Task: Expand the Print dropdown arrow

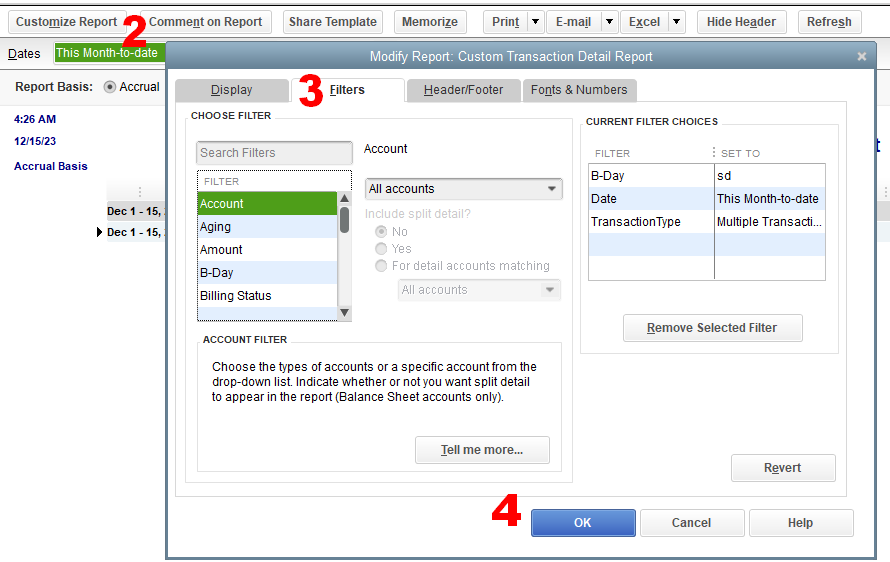Action: 535,22
